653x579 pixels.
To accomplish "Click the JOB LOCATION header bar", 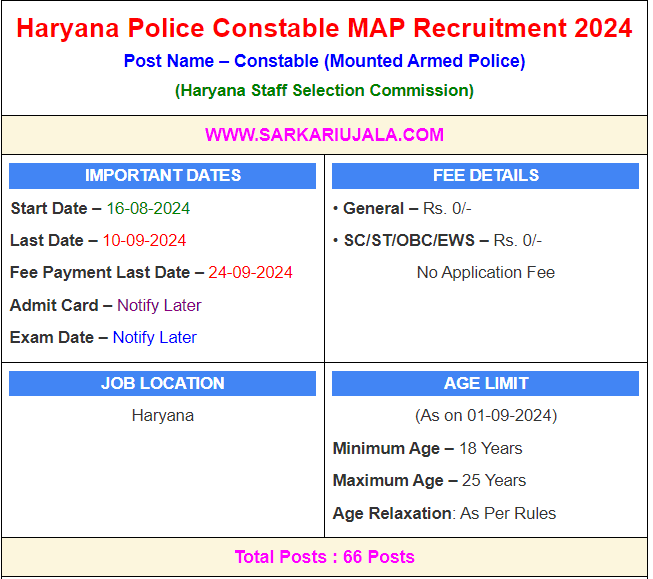I will 162,383.
